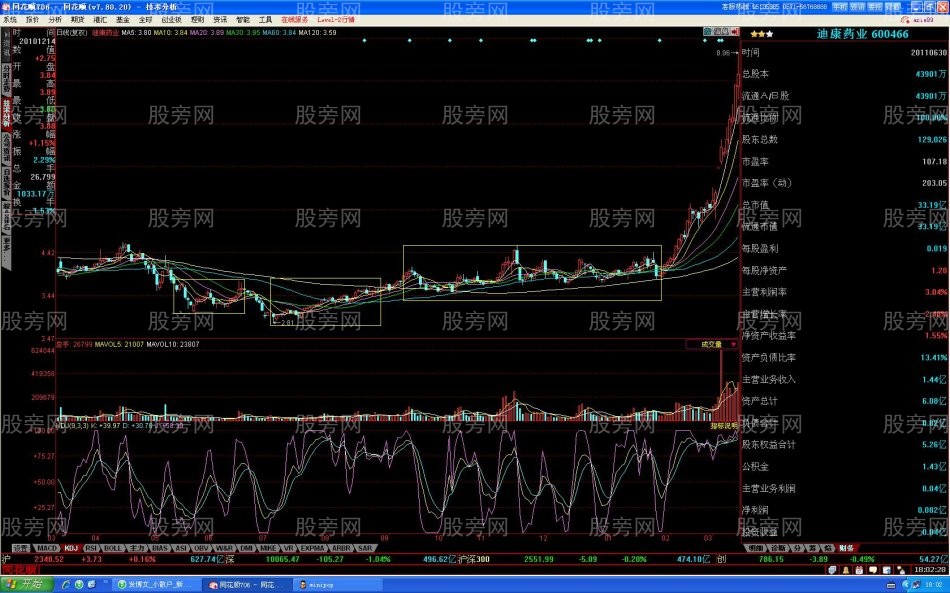
Task: Open the 报价 menu
Action: 32,20
